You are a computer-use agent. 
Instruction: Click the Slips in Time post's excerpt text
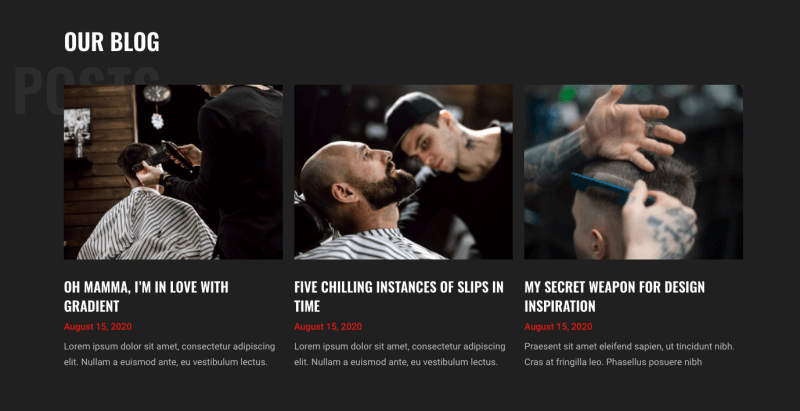click(x=399, y=354)
